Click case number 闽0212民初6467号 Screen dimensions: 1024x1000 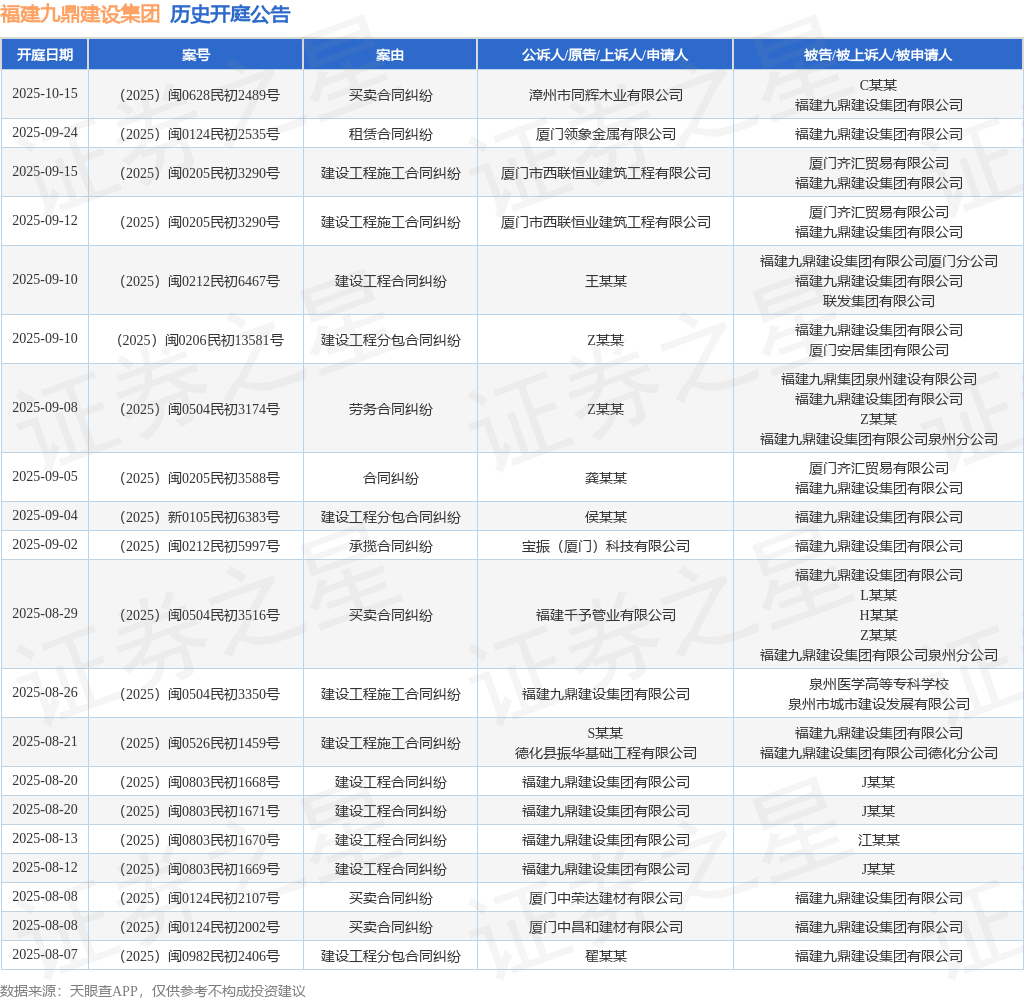(200, 282)
